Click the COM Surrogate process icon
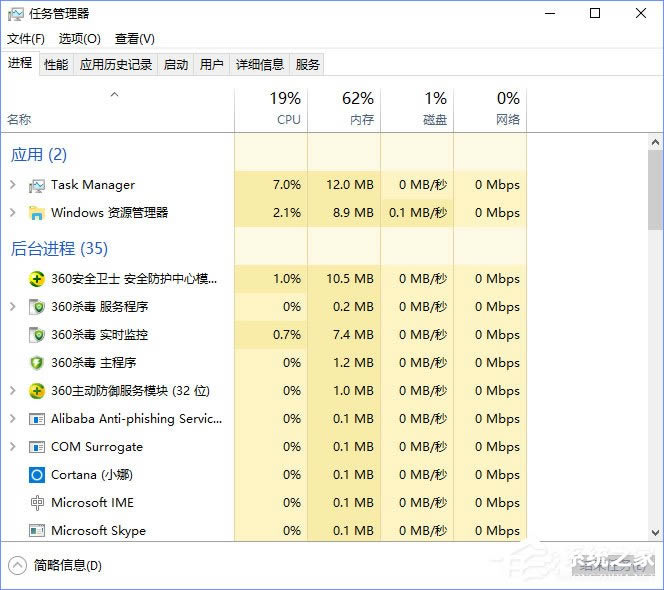Screen dimensions: 664x590 (x=37, y=447)
